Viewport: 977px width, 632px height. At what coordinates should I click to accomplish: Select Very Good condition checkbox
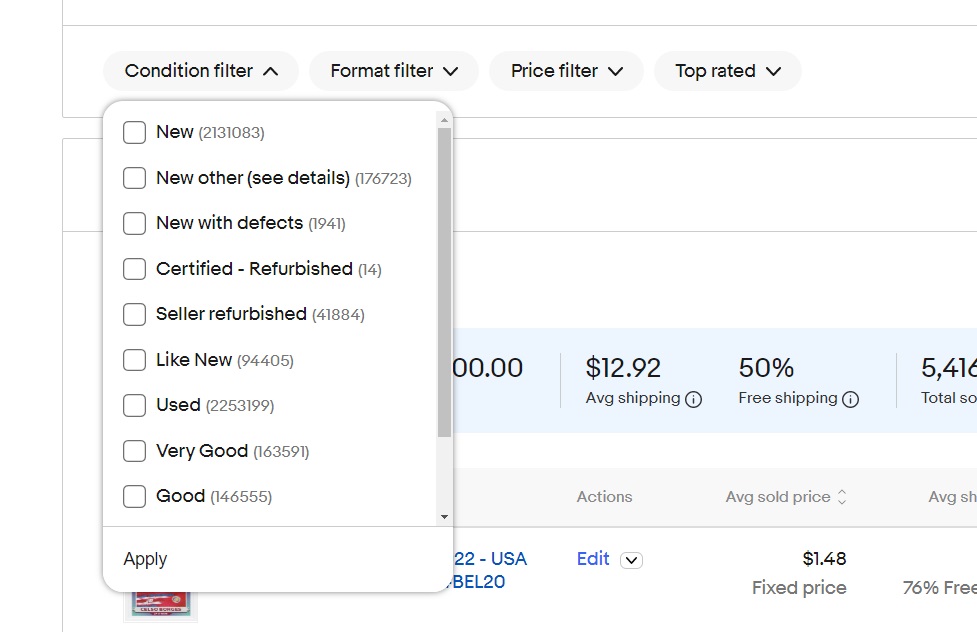tap(135, 451)
